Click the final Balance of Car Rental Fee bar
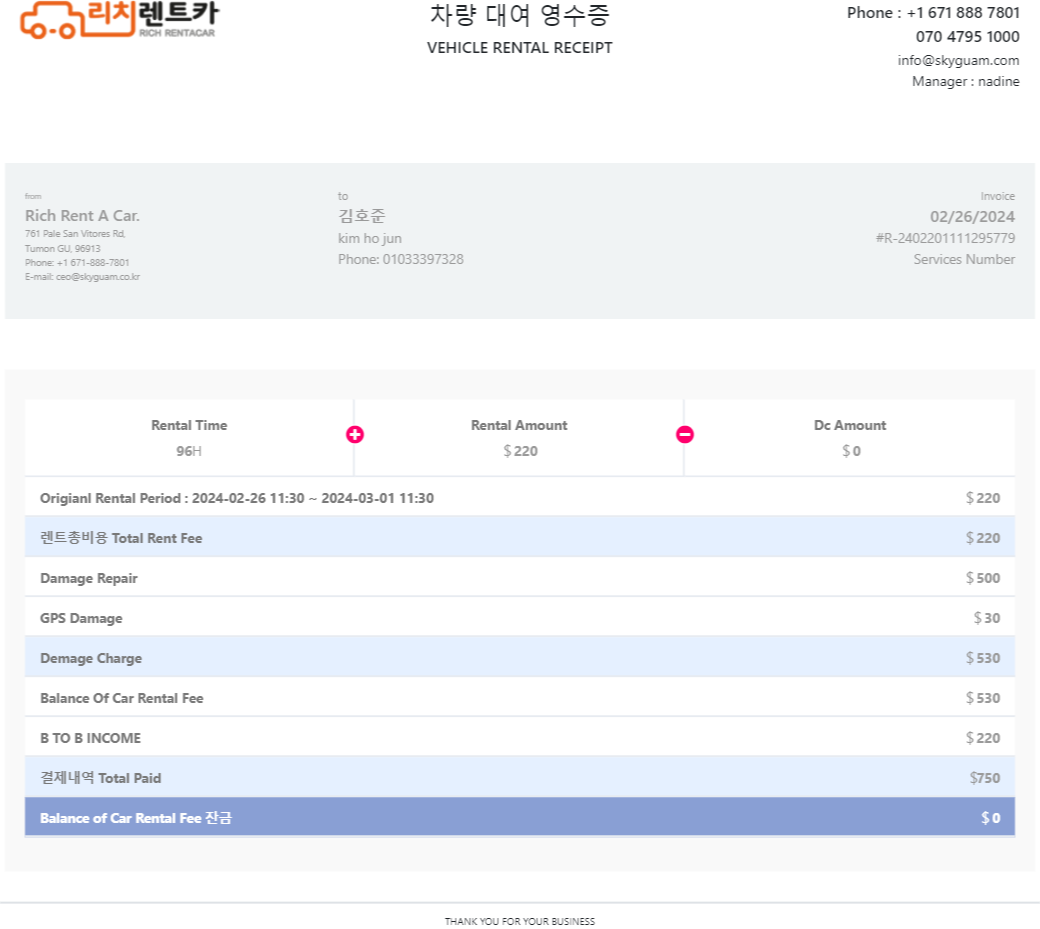This screenshot has width=1040, height=929. point(519,818)
